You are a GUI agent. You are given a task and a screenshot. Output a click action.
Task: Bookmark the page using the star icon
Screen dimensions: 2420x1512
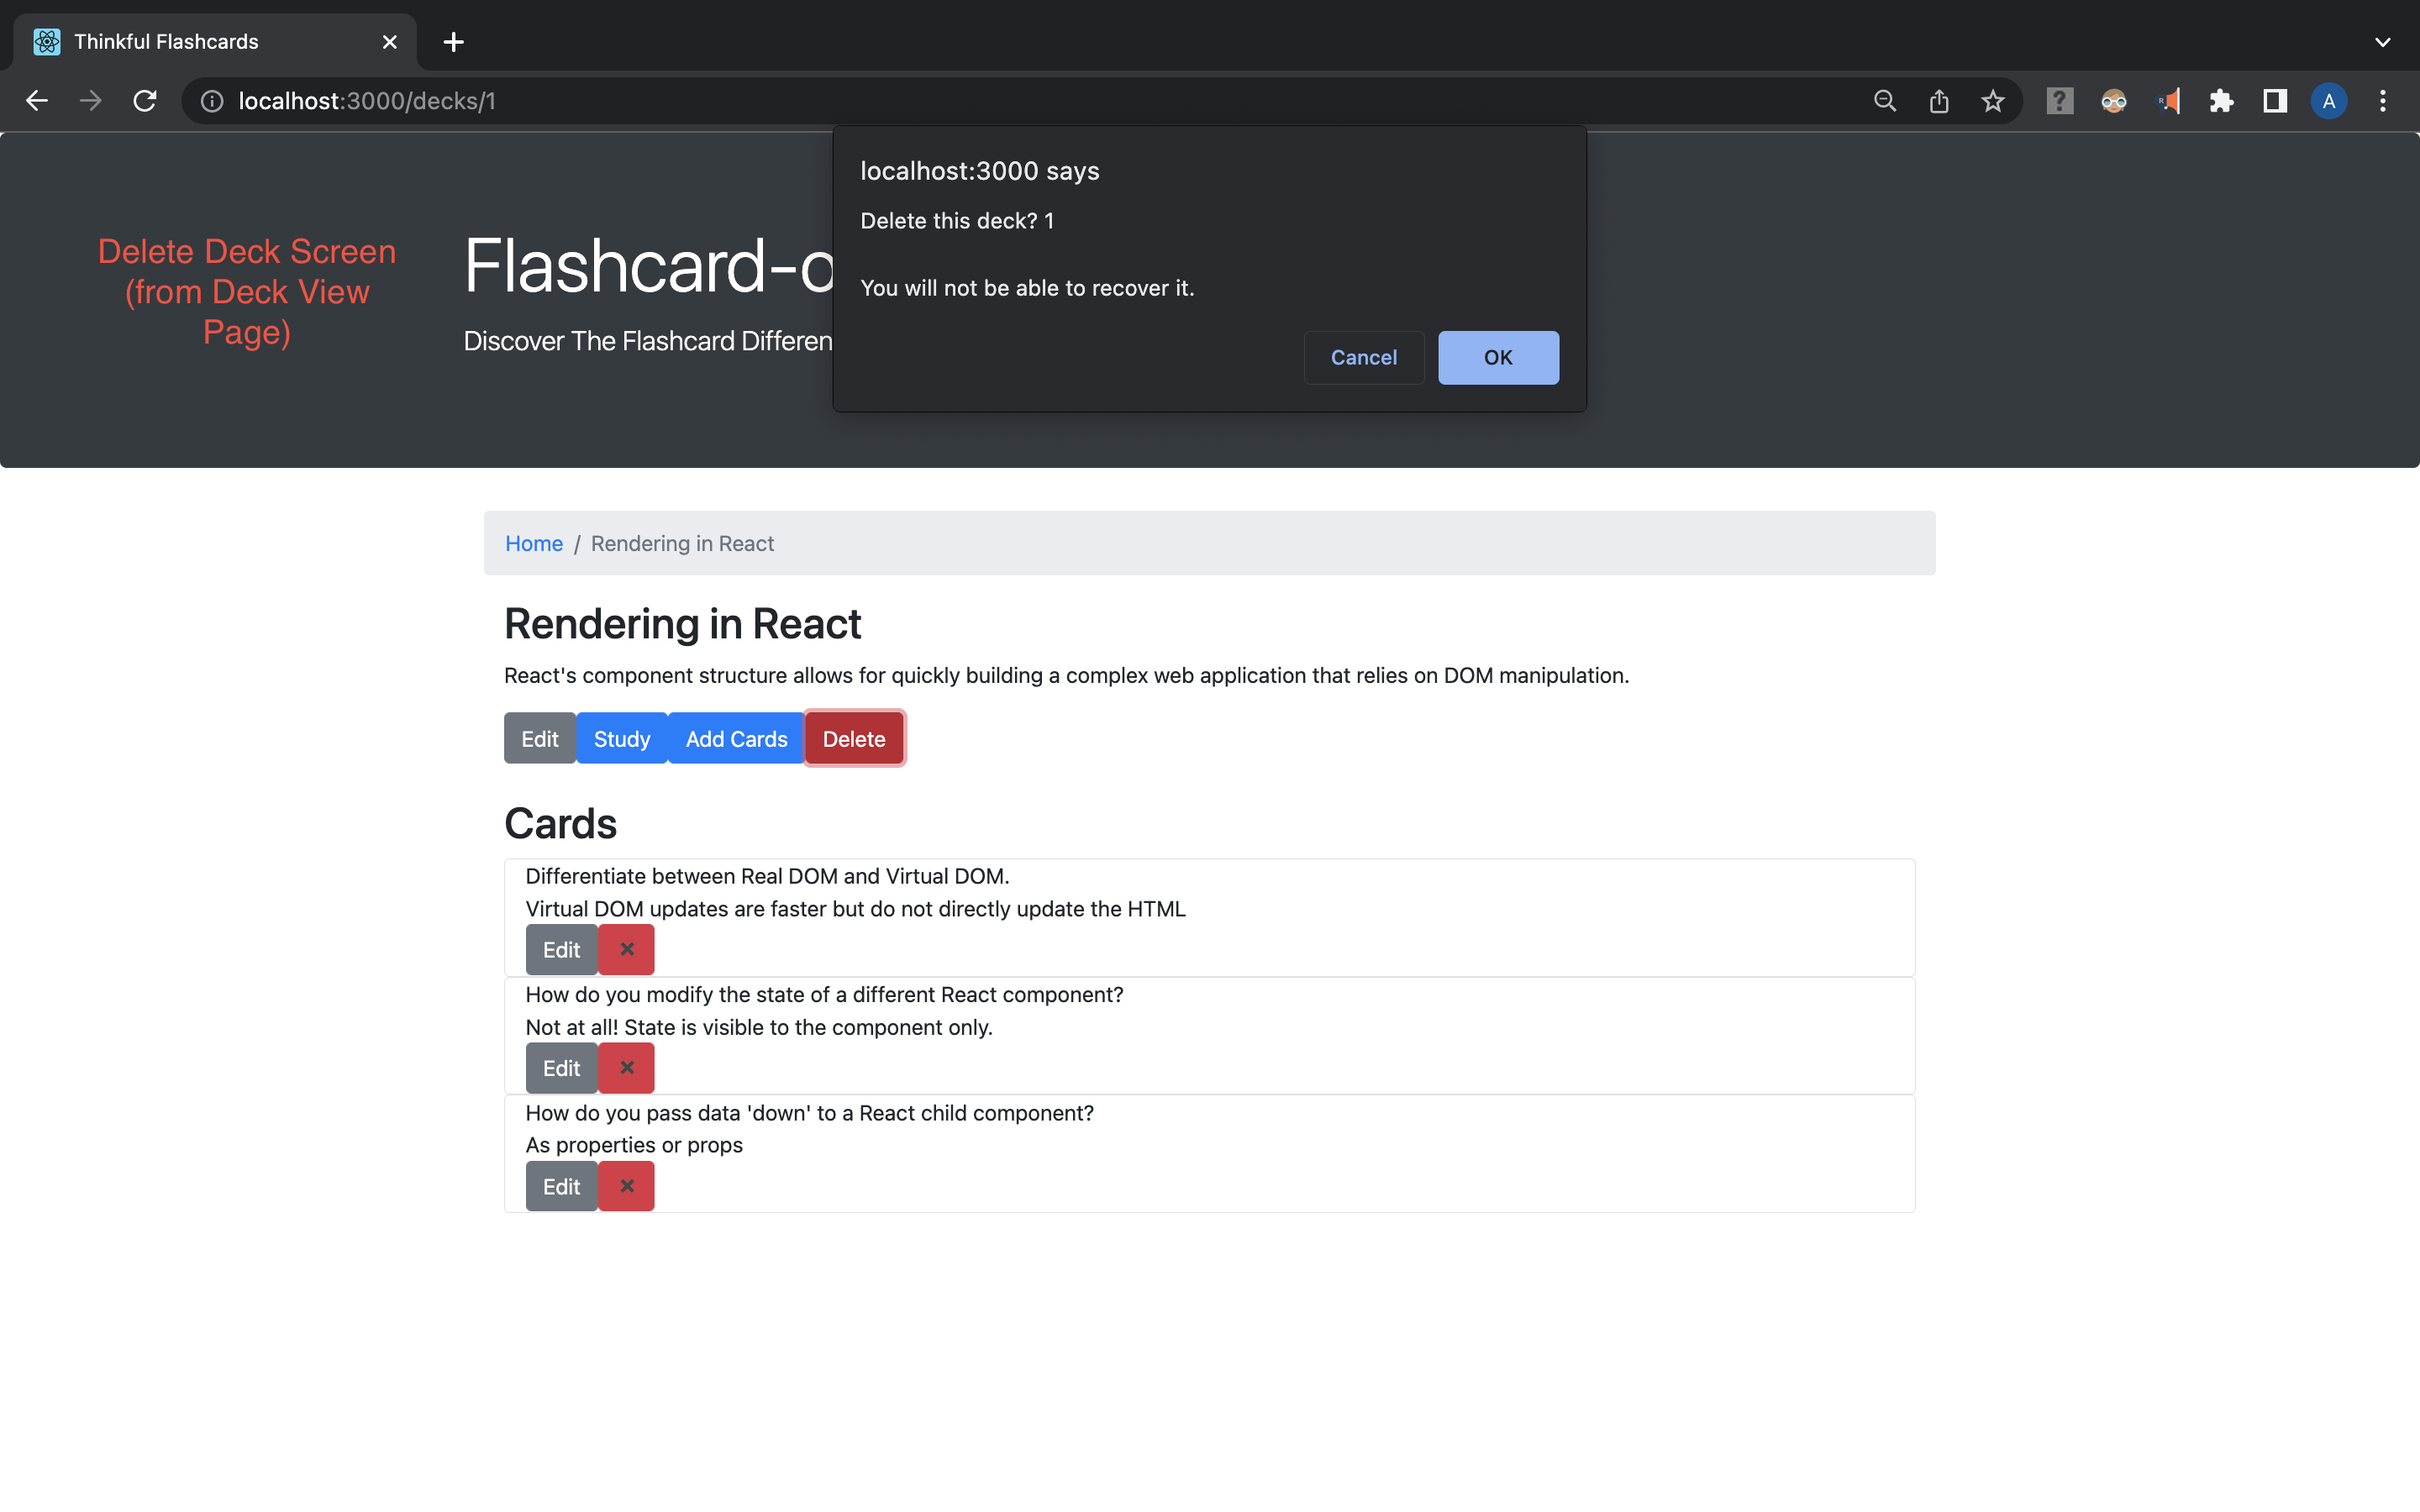(1992, 100)
